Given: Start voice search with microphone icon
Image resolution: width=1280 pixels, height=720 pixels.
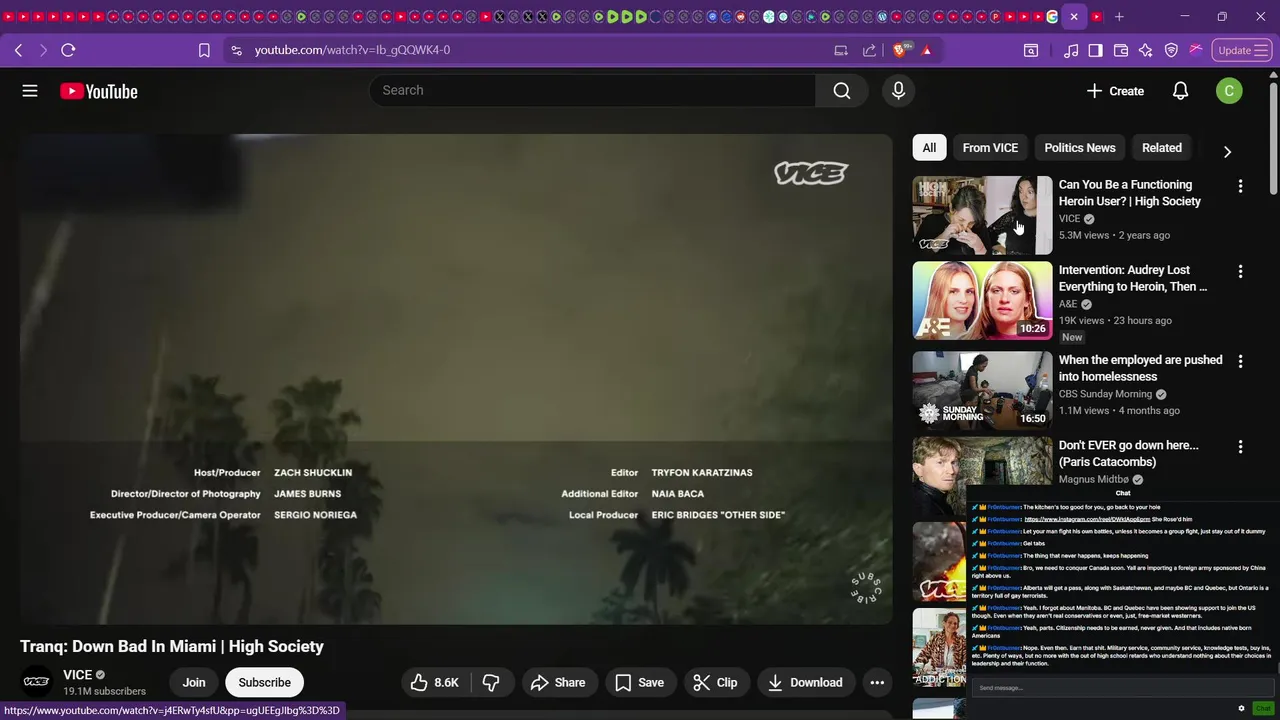Looking at the screenshot, I should point(898,91).
